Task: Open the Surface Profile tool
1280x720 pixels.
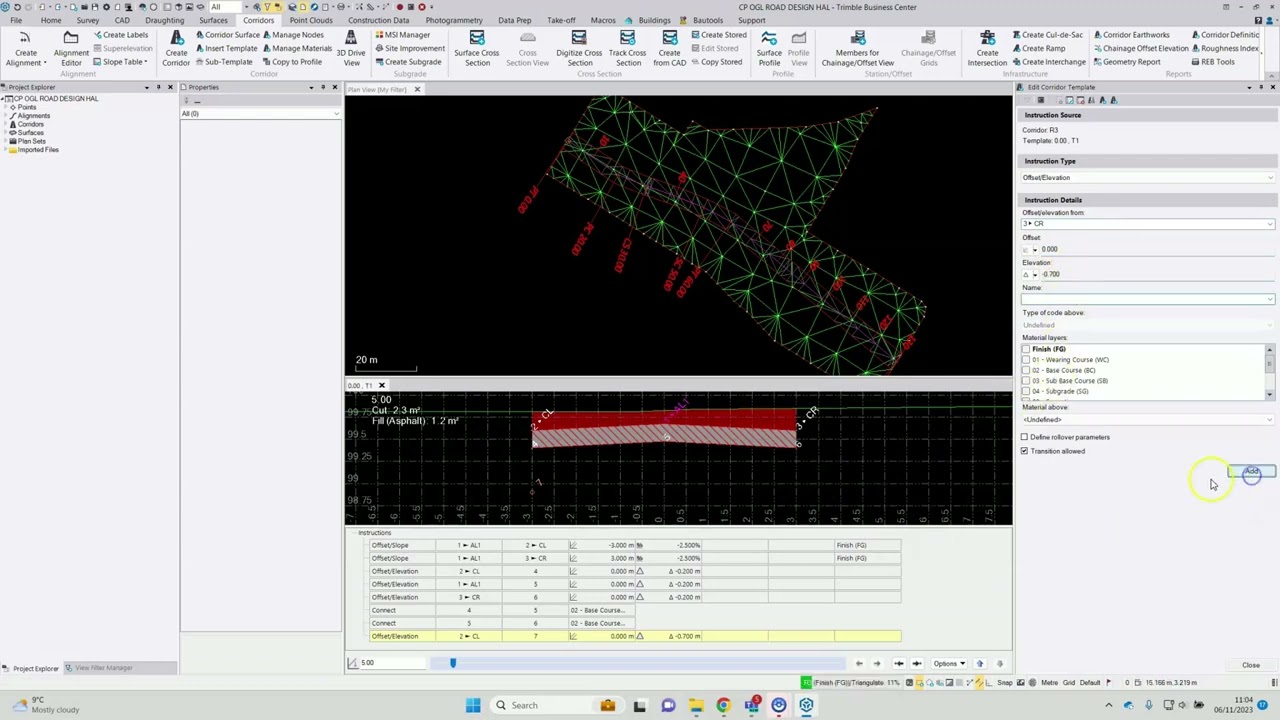Action: point(769,48)
